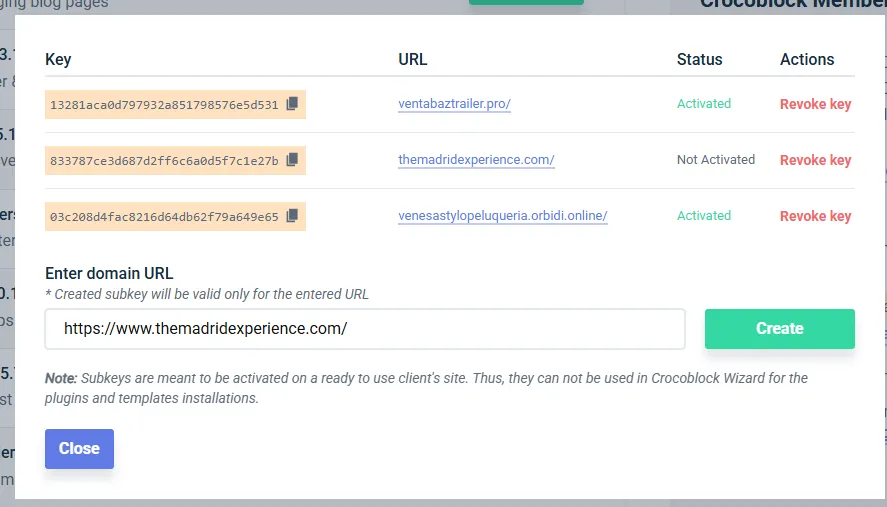The width and height of the screenshot is (887, 507).
Task: Select the key text starting with 13281aca
Action: tap(164, 104)
